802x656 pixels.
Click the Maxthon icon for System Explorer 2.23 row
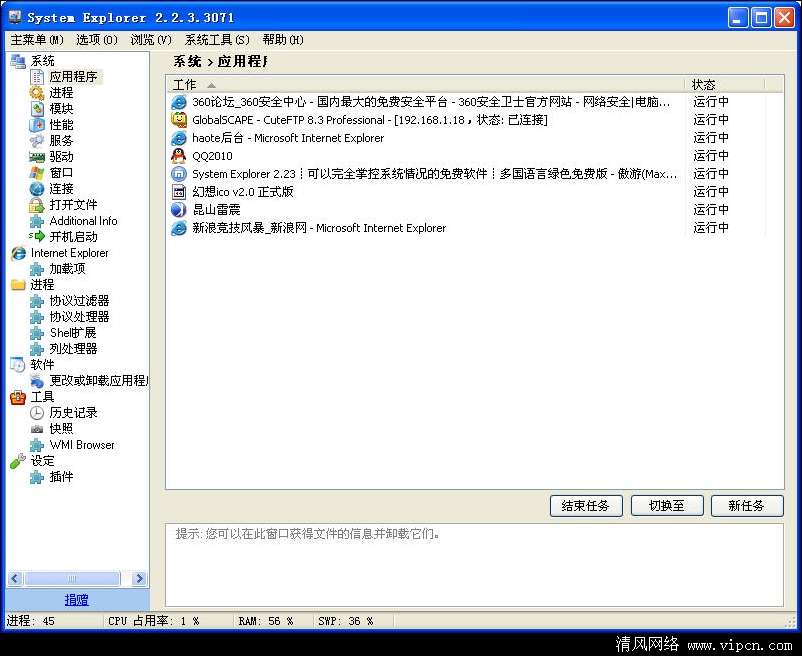tap(179, 174)
